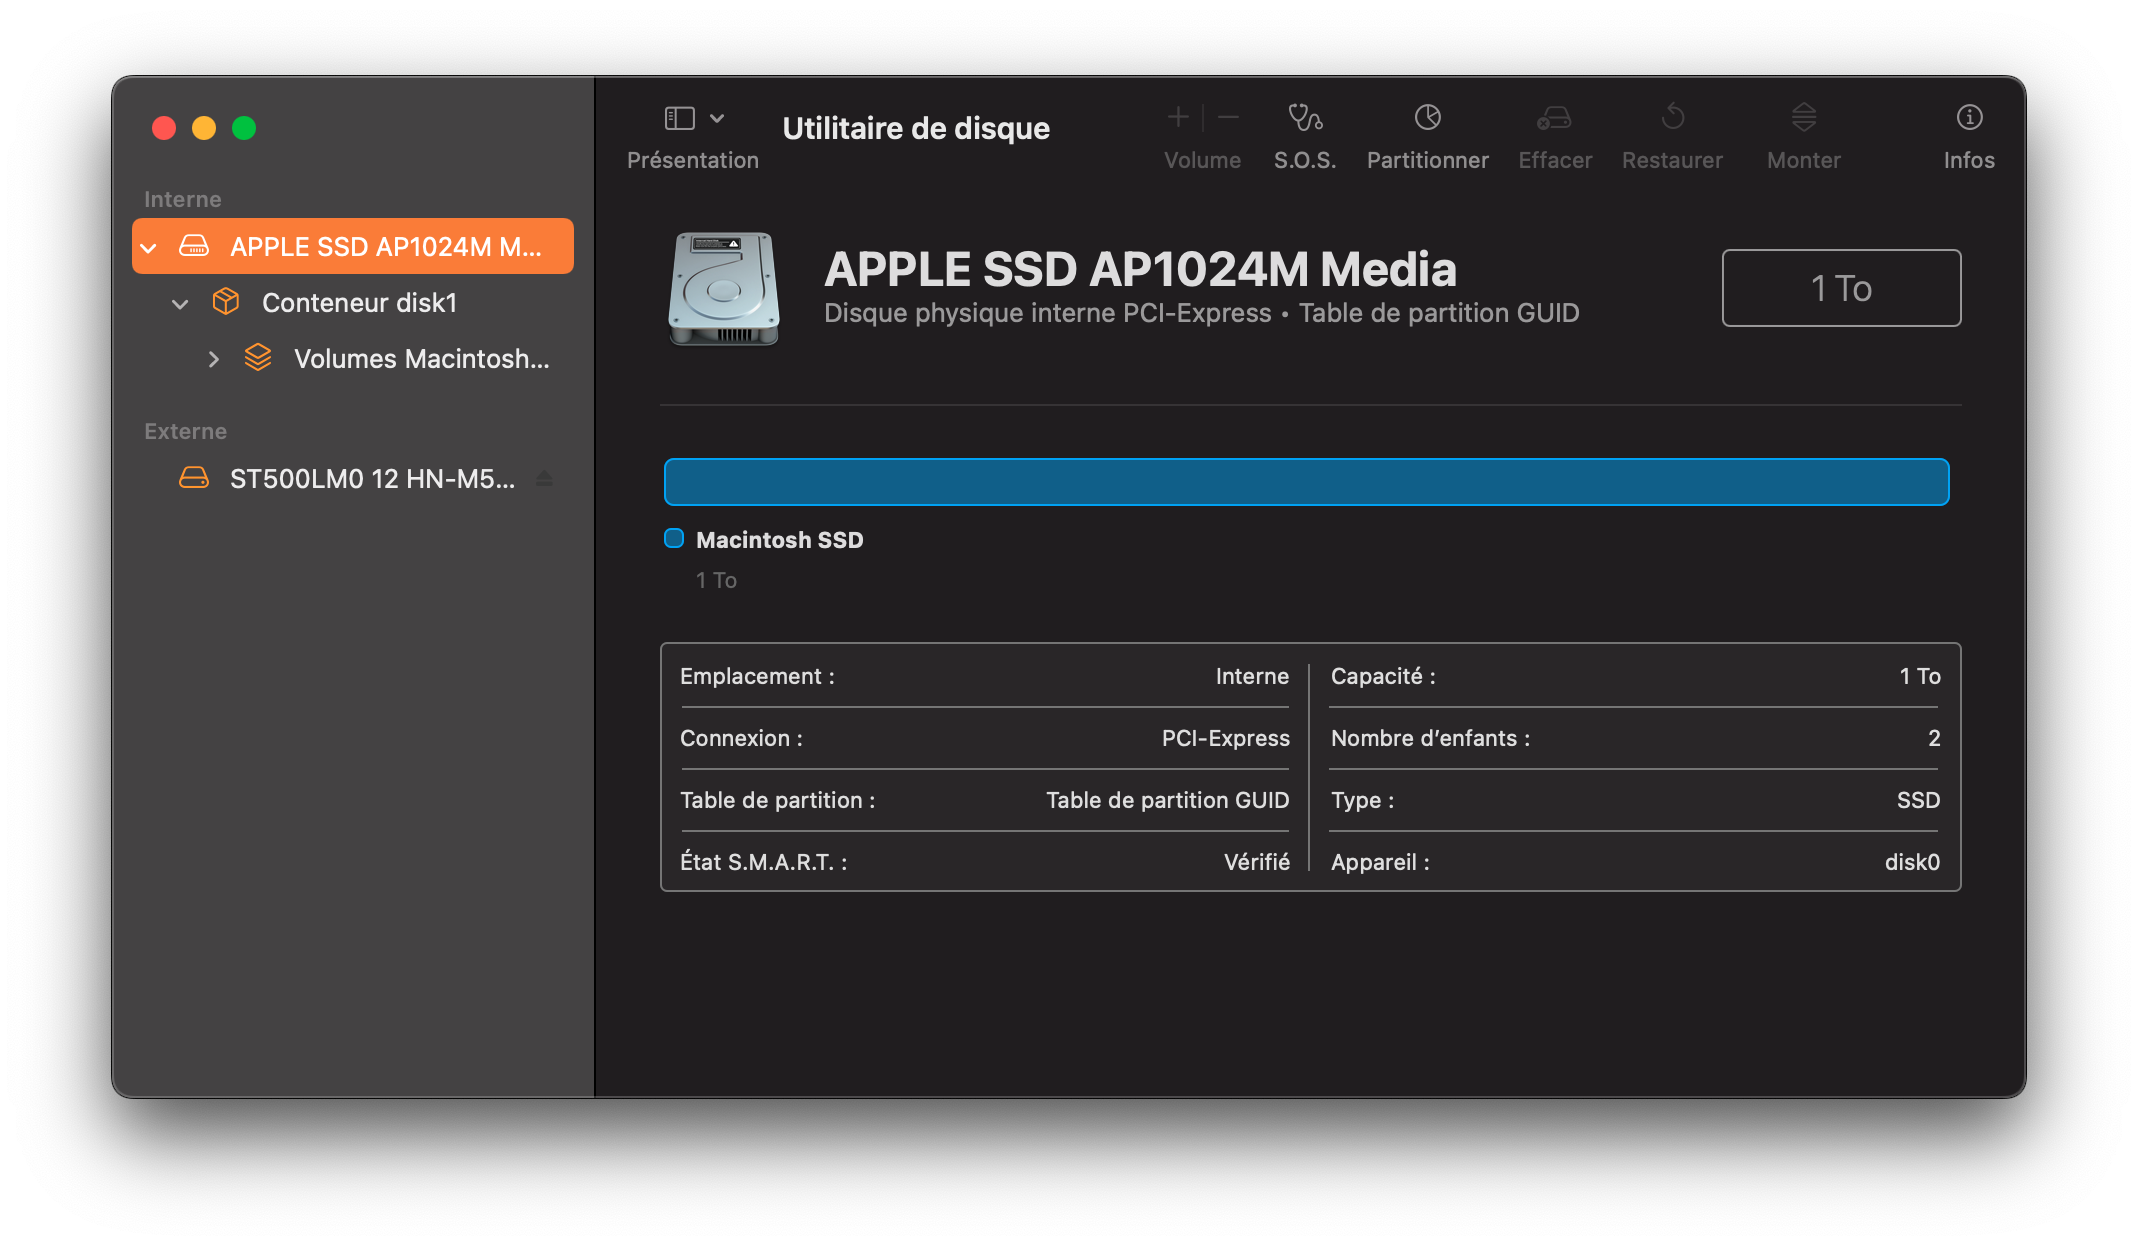Select external ST500LM0 12 HN-M5 disk

pos(353,478)
